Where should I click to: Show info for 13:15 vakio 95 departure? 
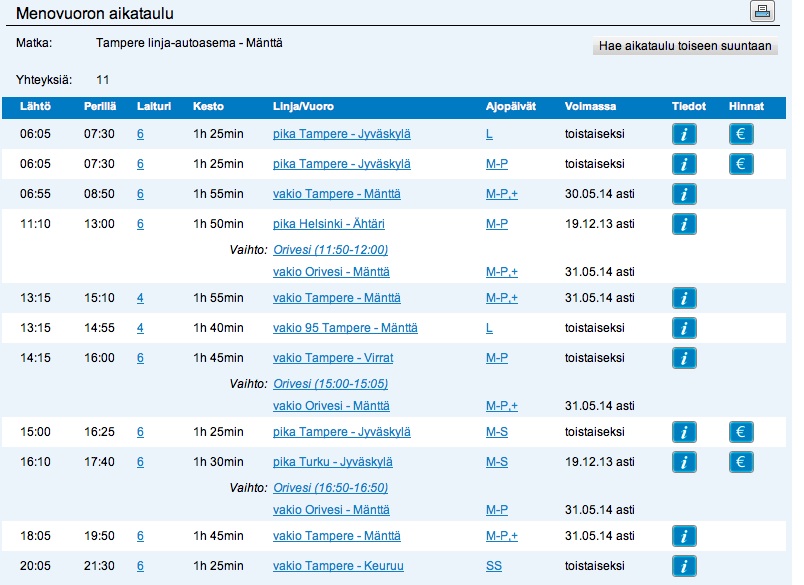click(x=684, y=328)
